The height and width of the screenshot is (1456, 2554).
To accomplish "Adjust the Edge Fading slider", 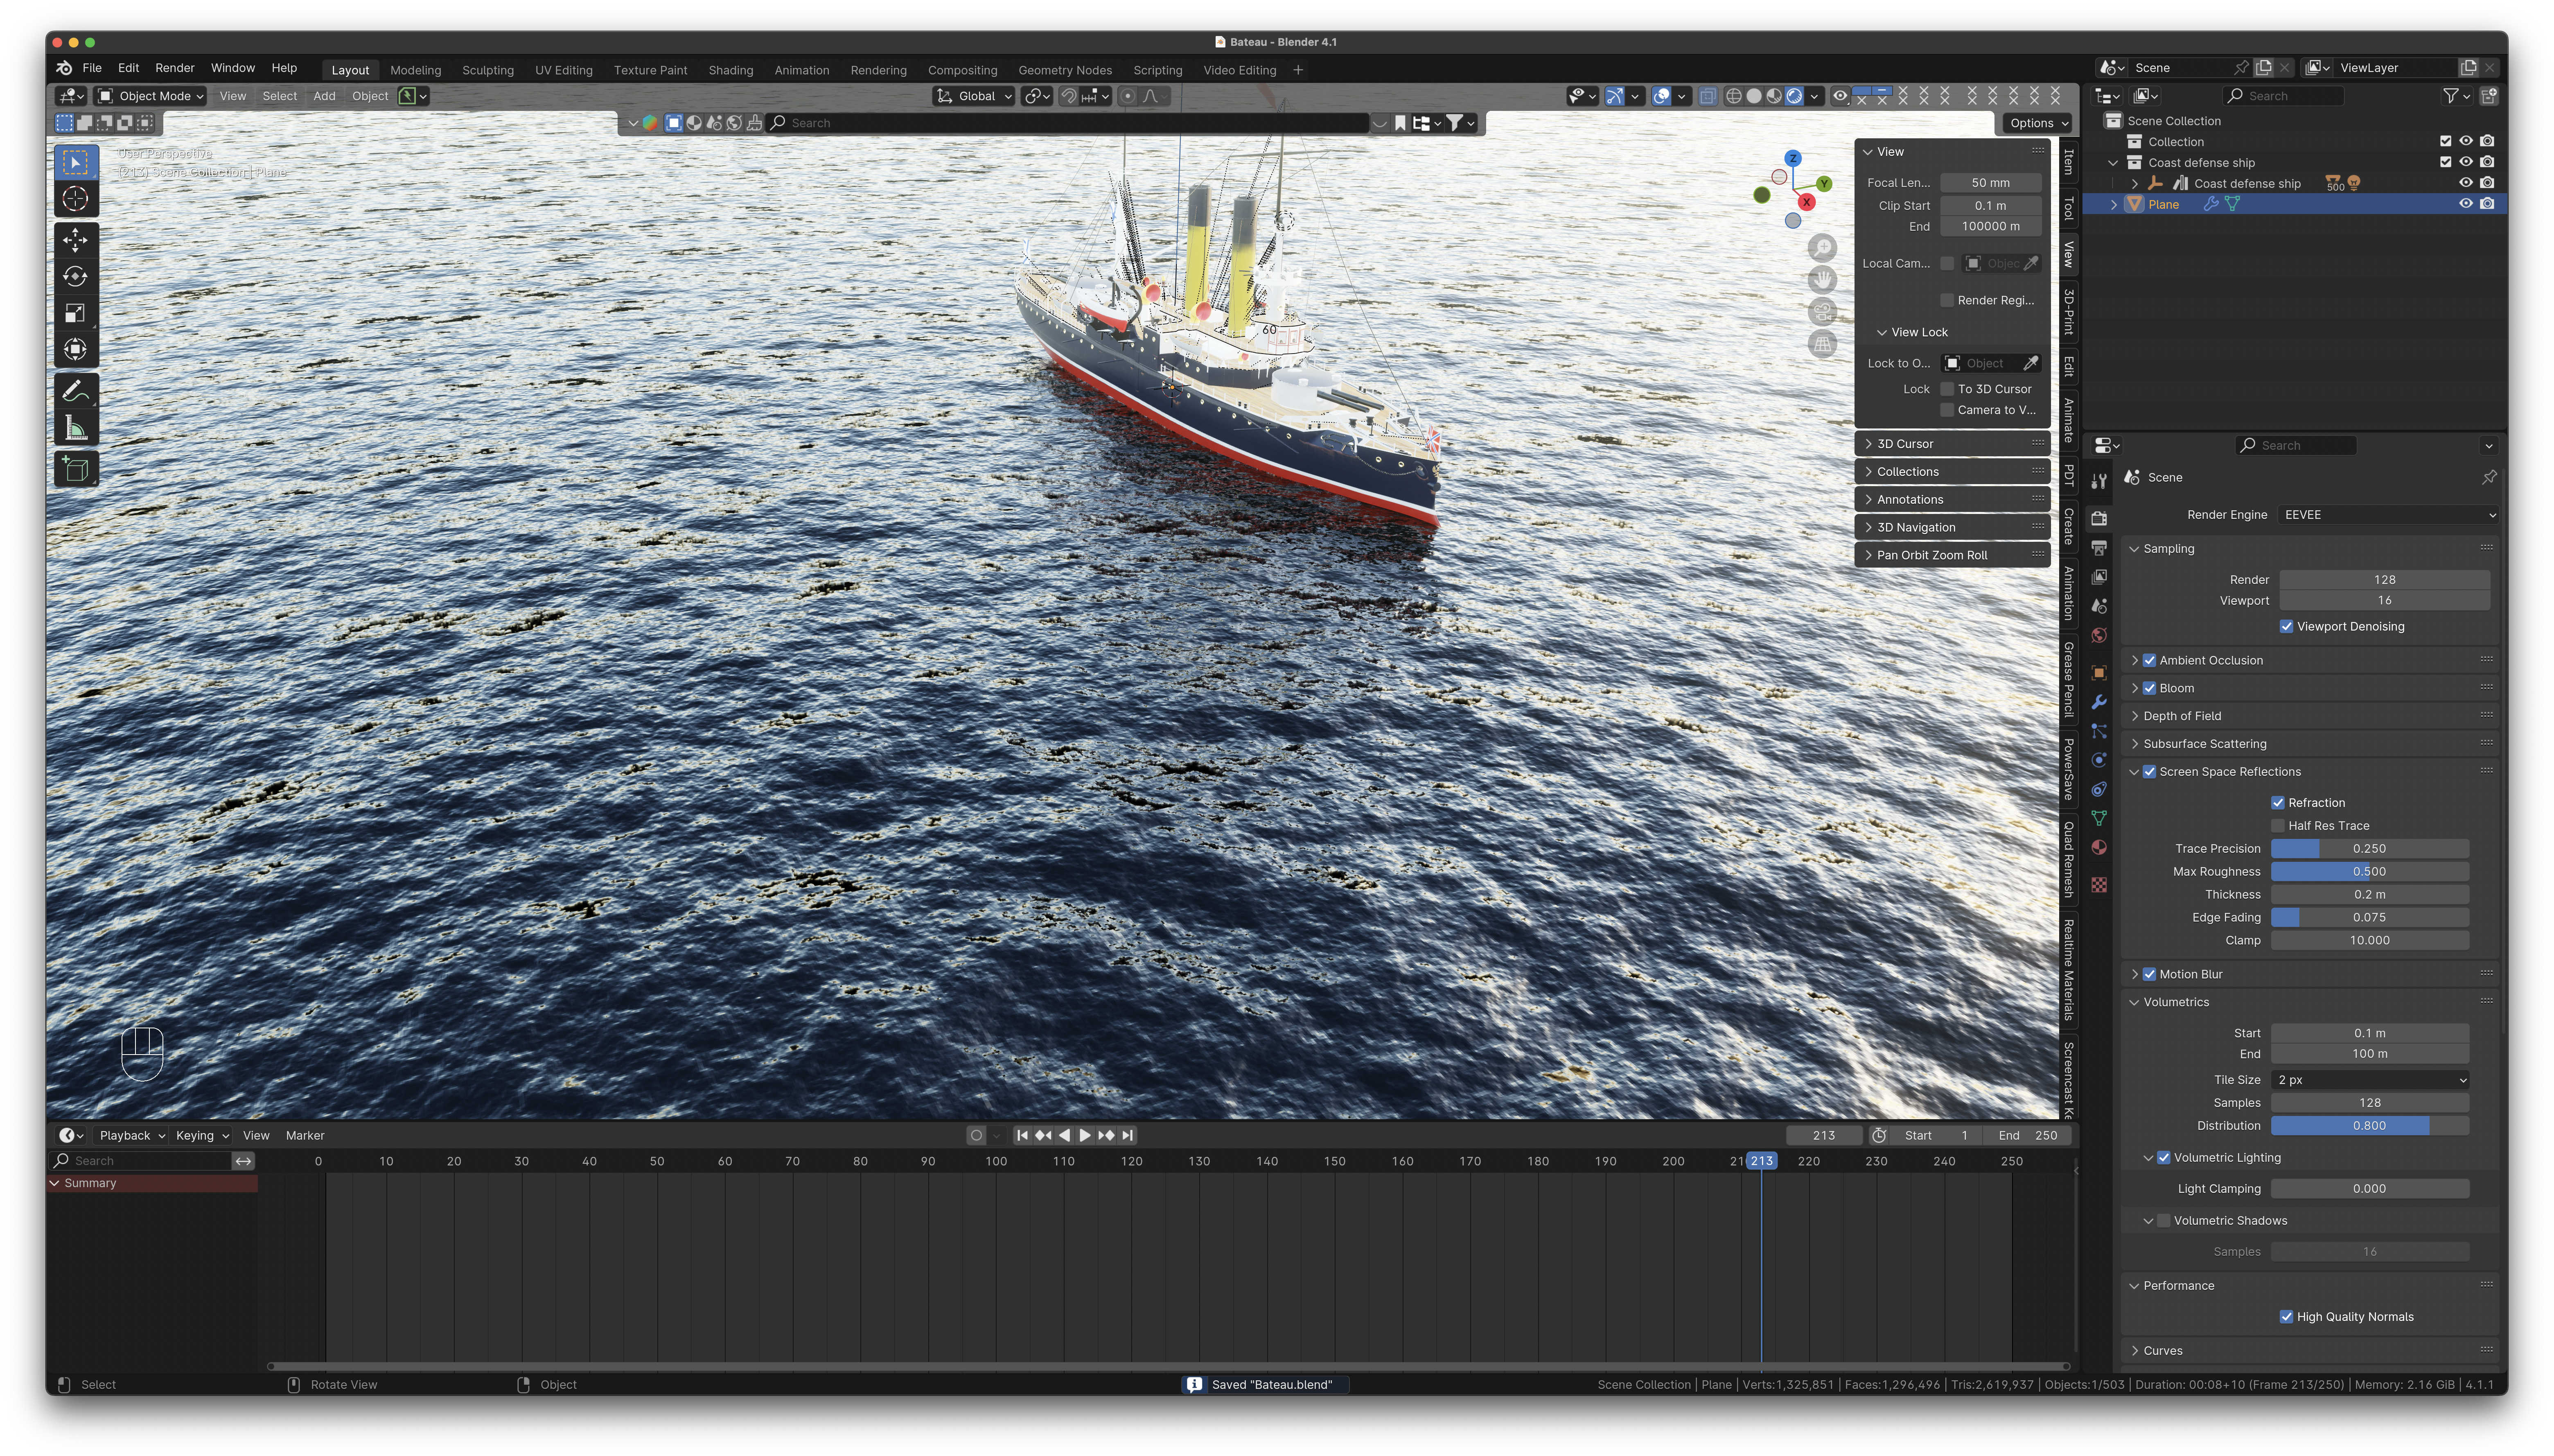I will pos(2370,918).
